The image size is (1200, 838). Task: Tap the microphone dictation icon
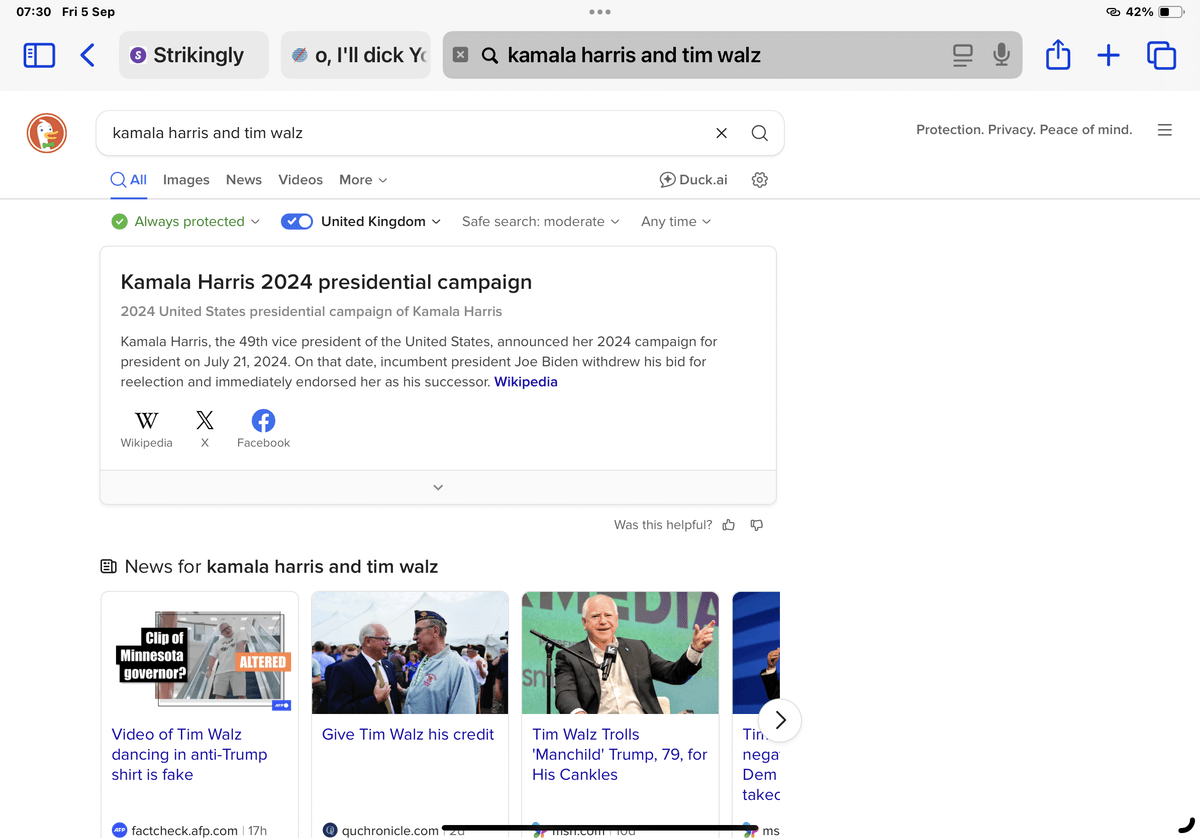pyautogui.click(x=1001, y=55)
